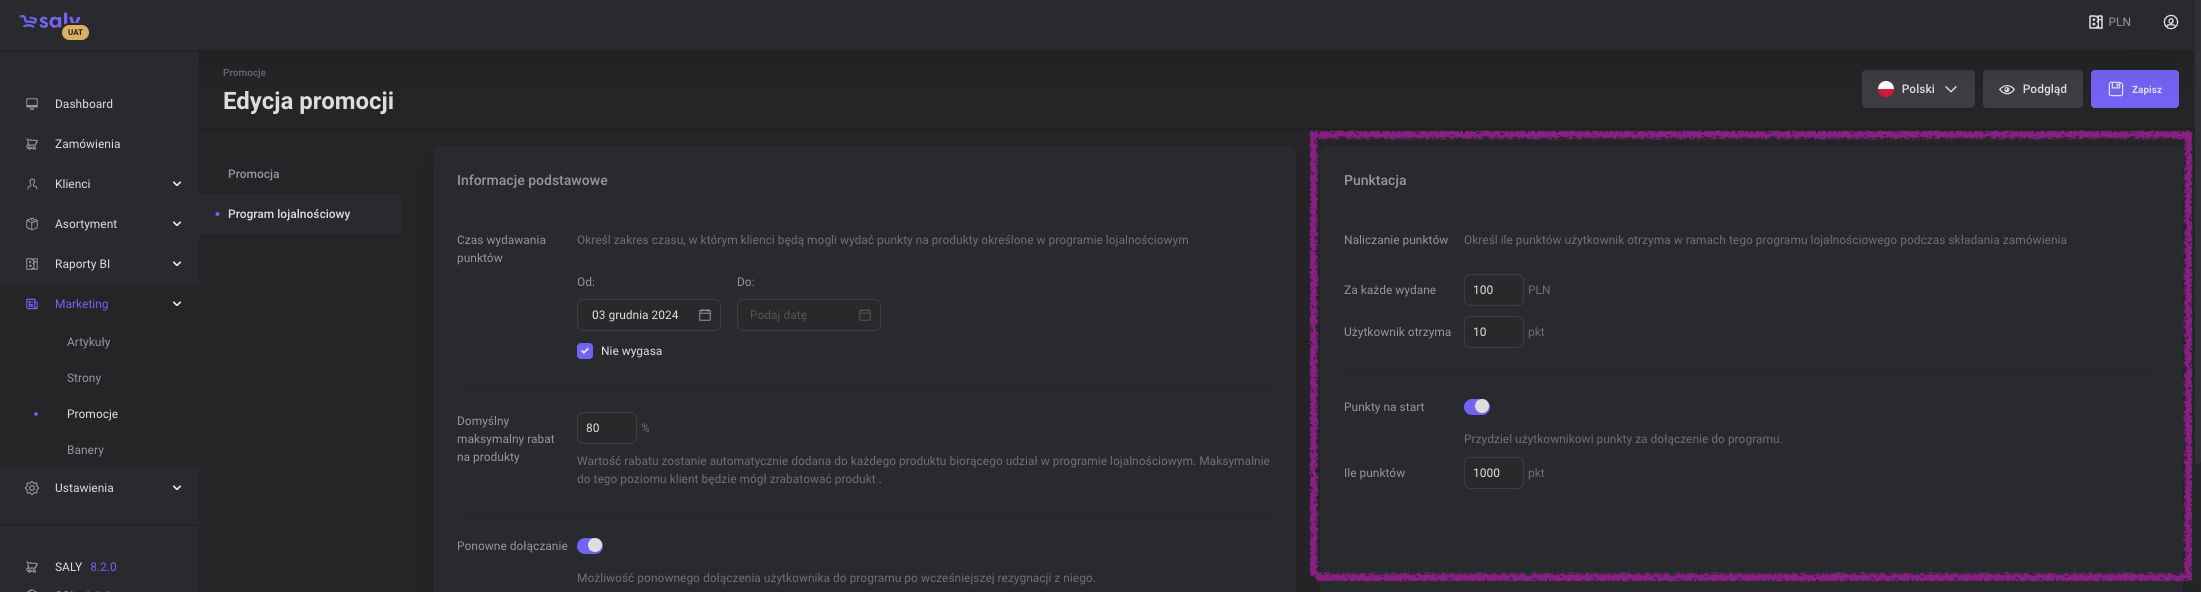Disable the Punkty na start toggle

coord(1477,407)
